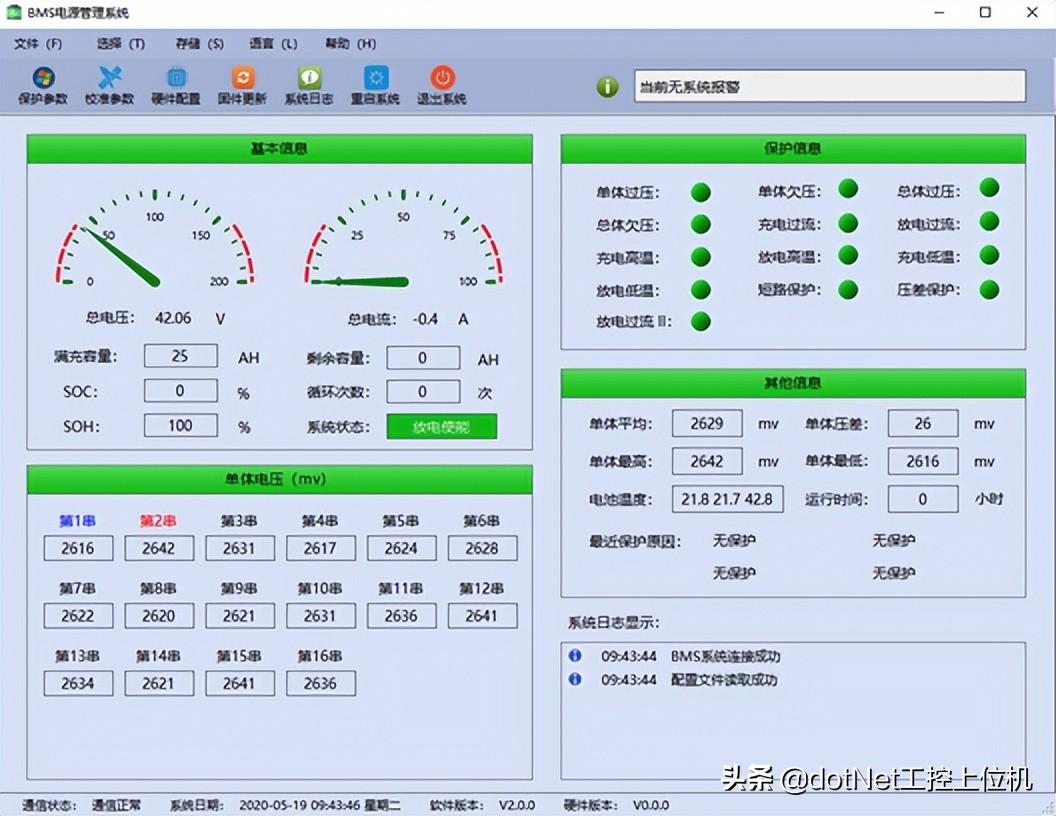Click the 总体过压 status indicator light
This screenshot has height=816, width=1056.
tap(989, 188)
